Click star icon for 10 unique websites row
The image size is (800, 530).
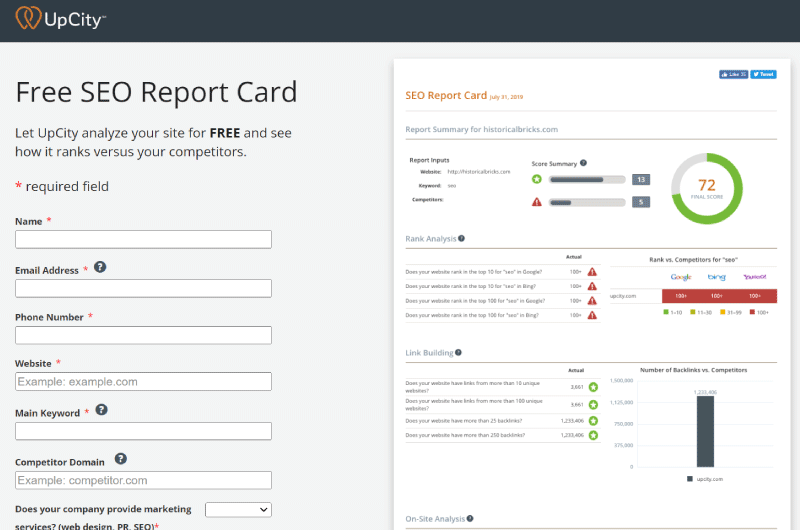593,387
